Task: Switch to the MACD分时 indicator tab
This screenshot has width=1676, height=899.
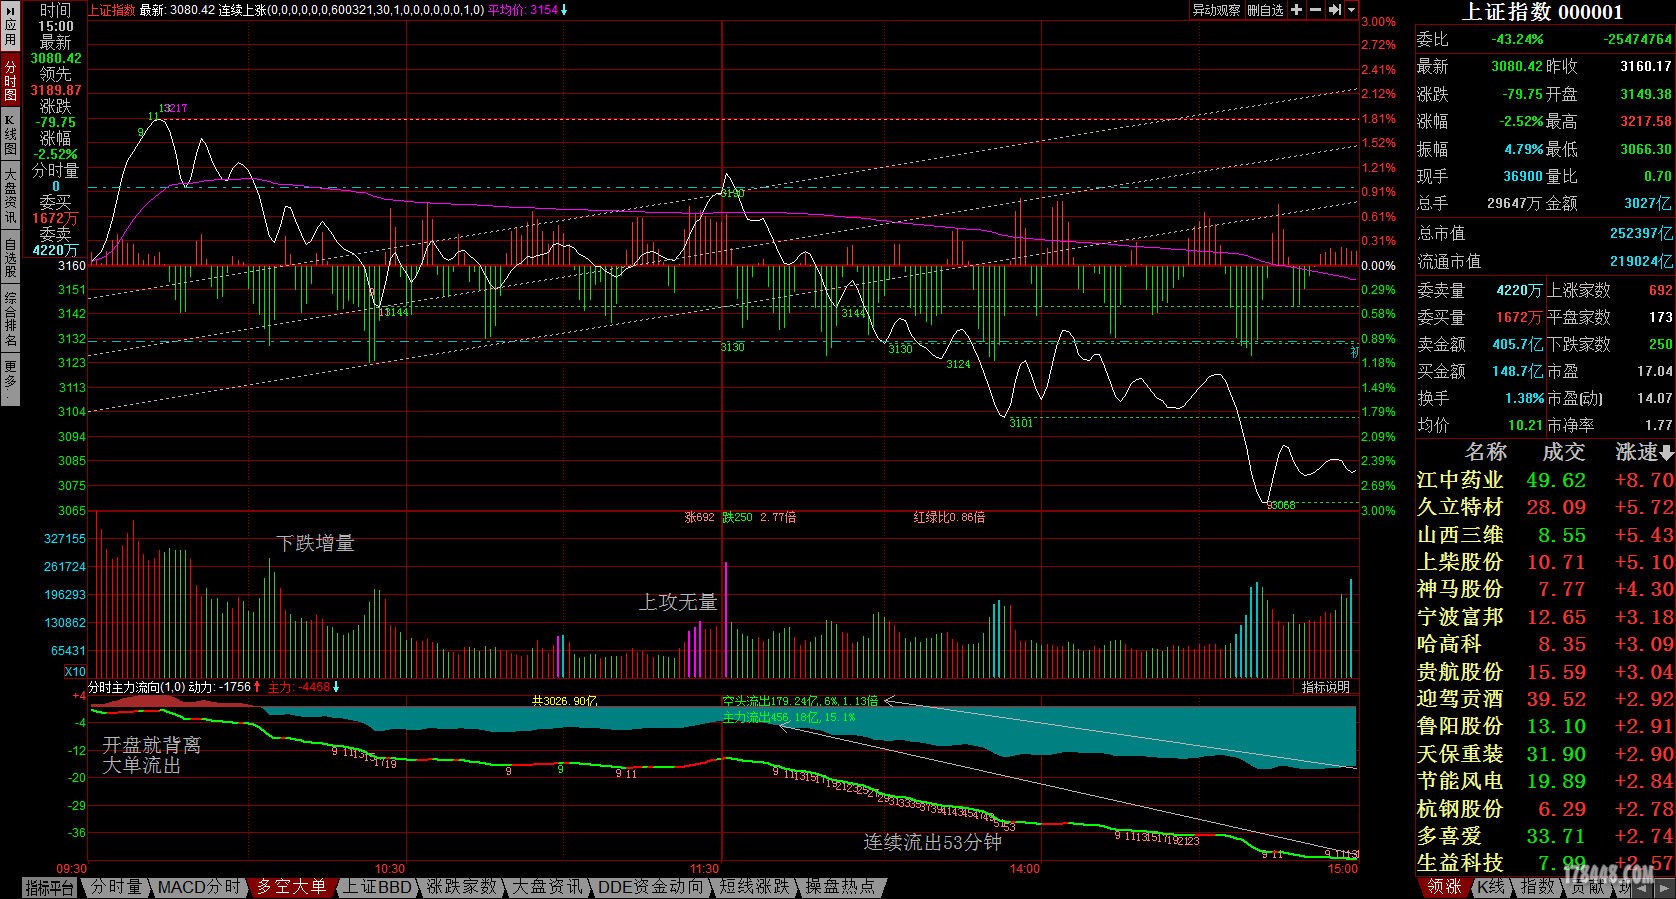Action: (198, 887)
